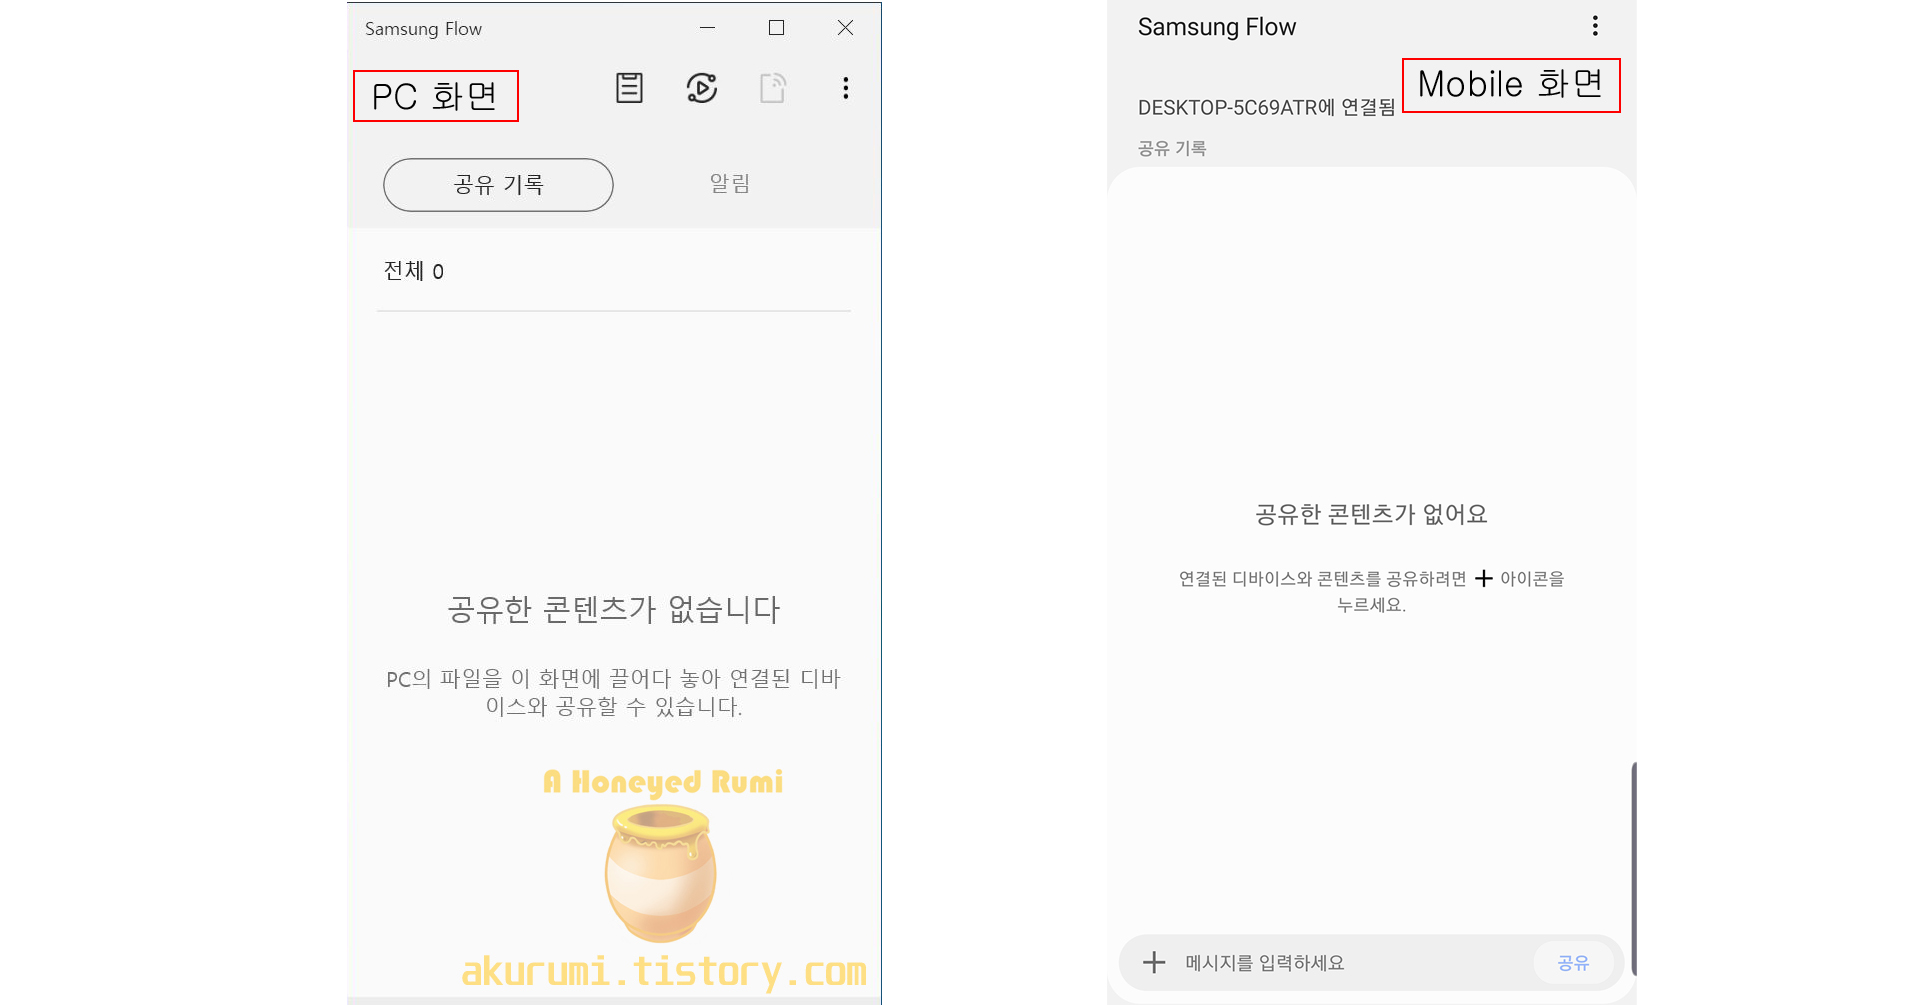The width and height of the screenshot is (1920, 1005).
Task: Maximize the Samsung Flow PC window
Action: click(776, 28)
